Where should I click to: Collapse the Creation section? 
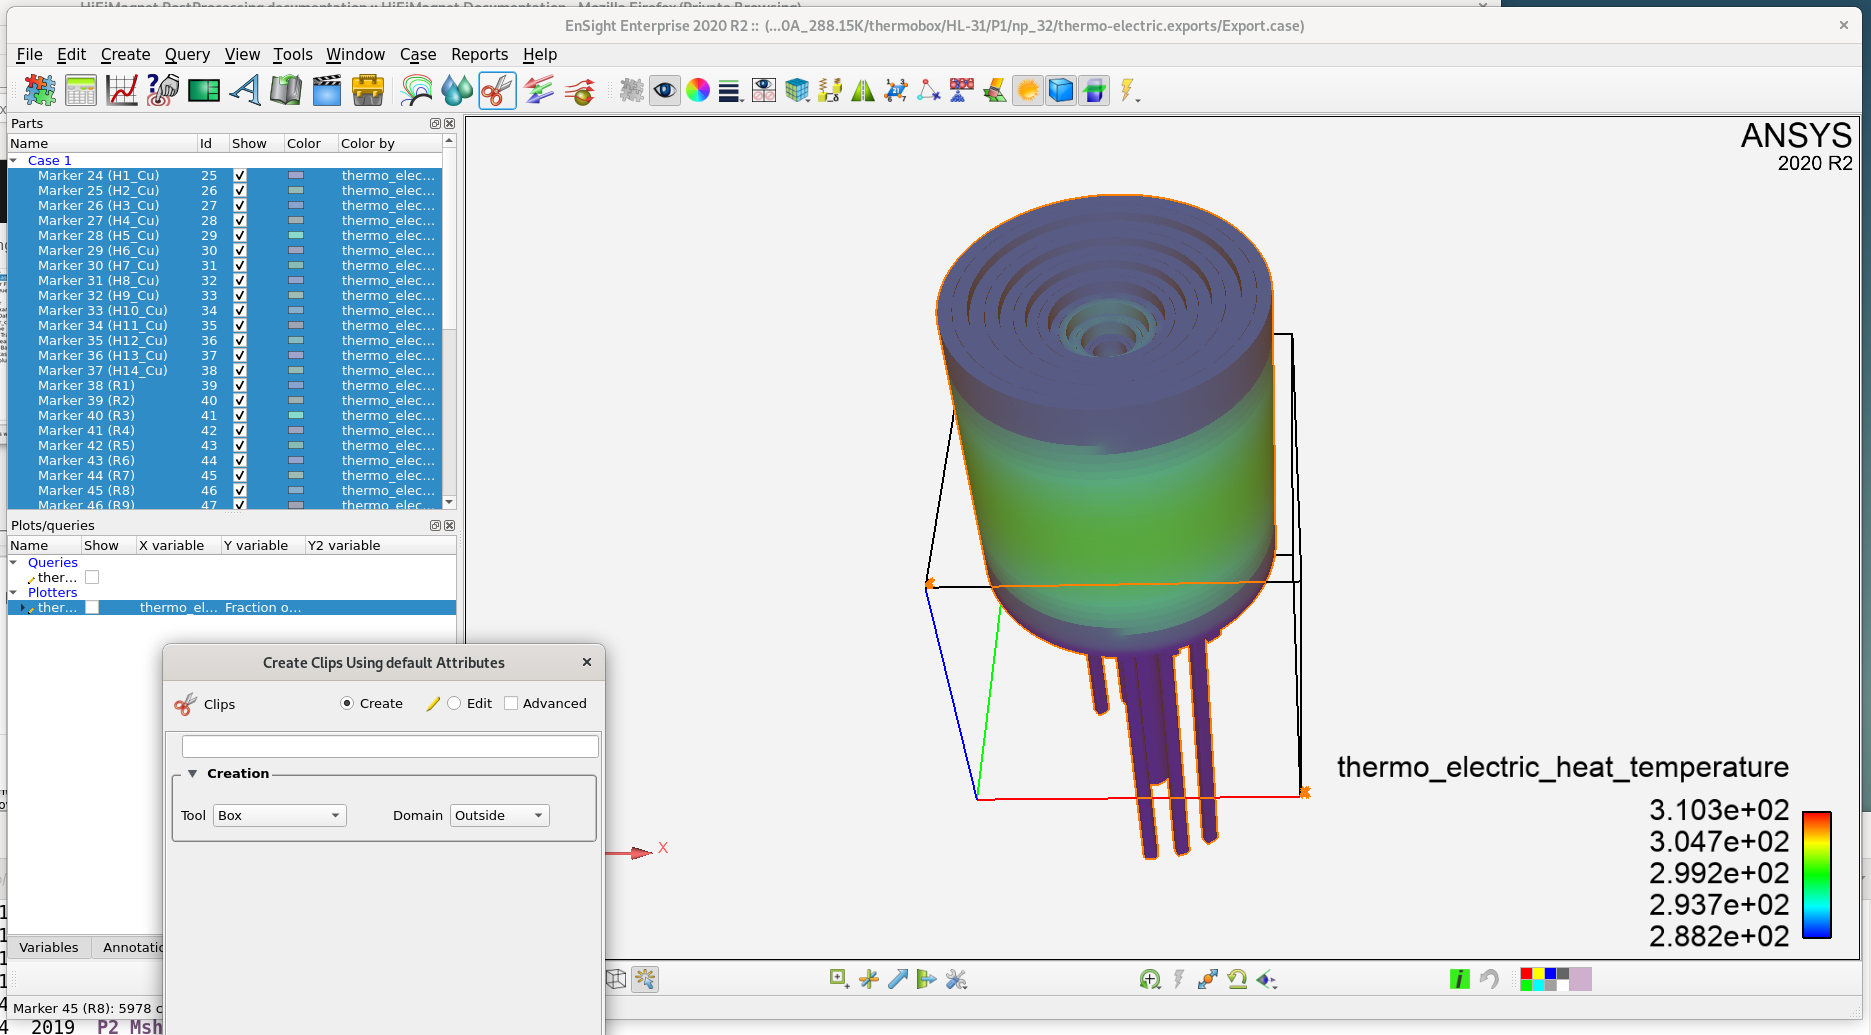click(193, 773)
